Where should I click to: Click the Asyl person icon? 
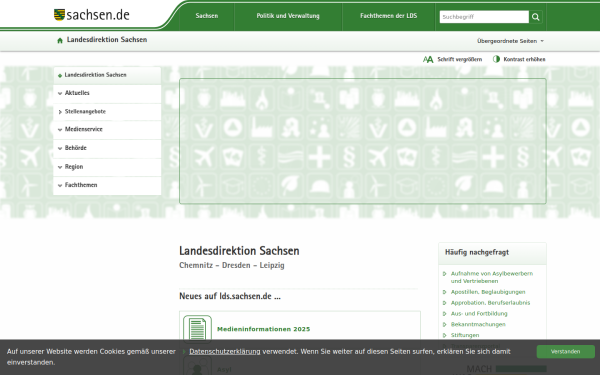coord(197,367)
